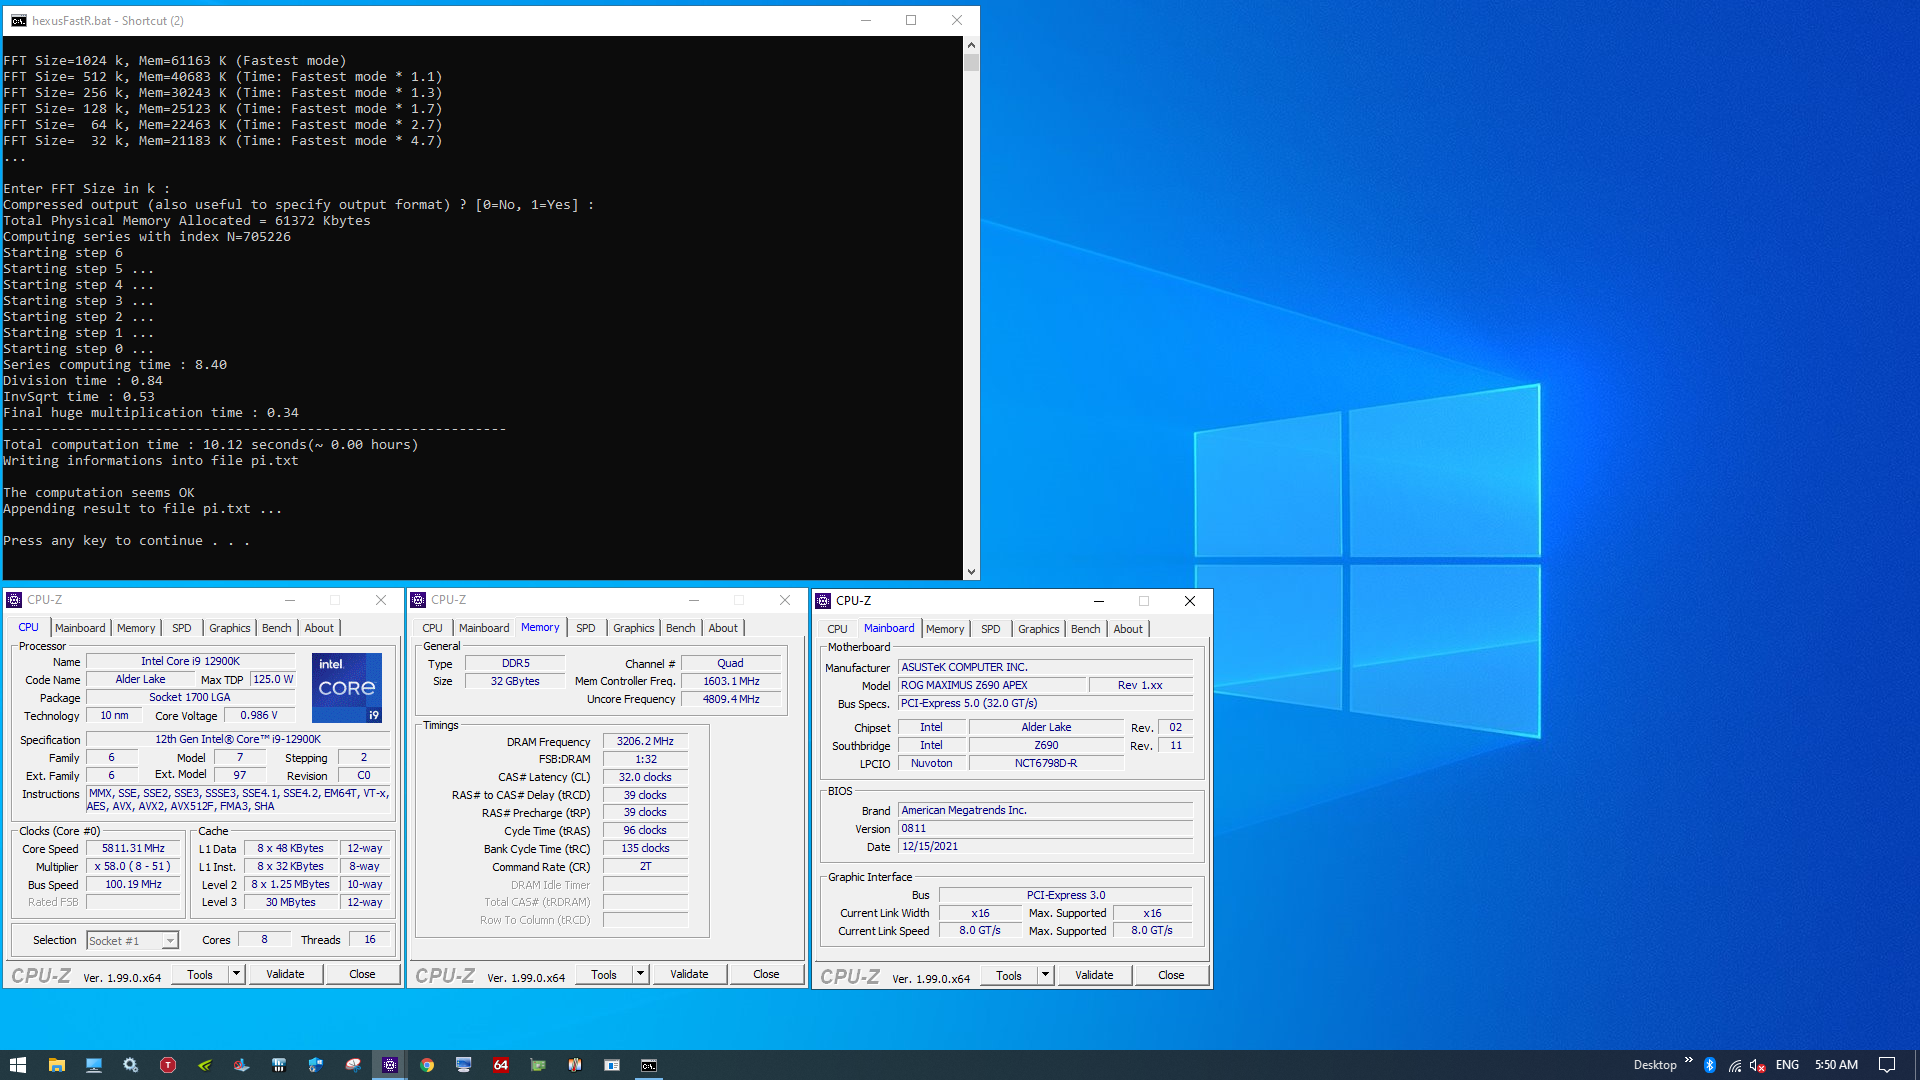Click the Core Speed 5811.31 MHz field
The width and height of the screenshot is (1920, 1080).
coord(133,848)
